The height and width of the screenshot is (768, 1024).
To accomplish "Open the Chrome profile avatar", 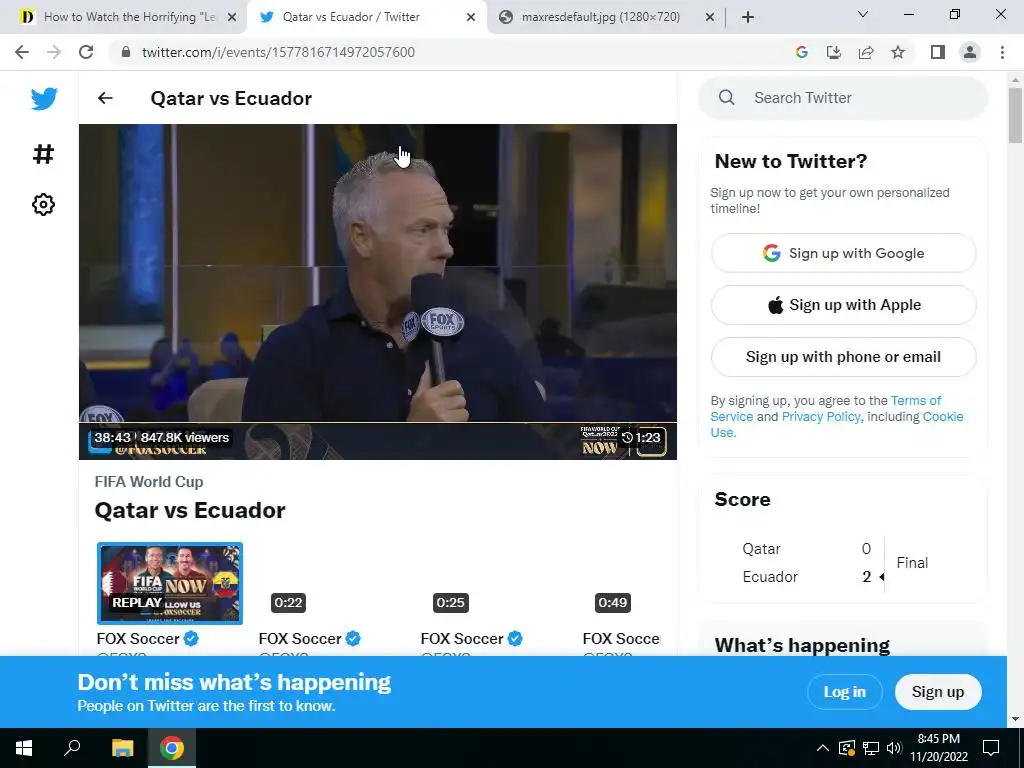I will tap(970, 52).
